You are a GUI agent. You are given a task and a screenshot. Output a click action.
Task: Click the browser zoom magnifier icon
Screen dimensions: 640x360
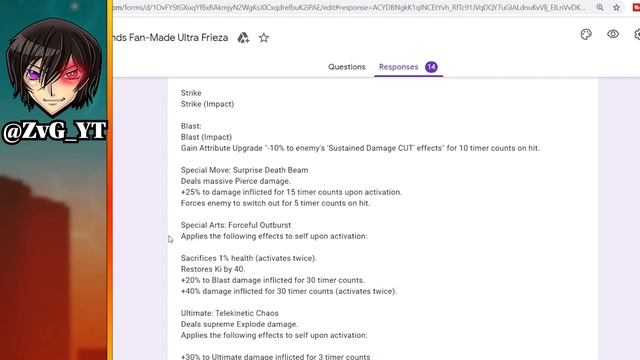point(600,7)
